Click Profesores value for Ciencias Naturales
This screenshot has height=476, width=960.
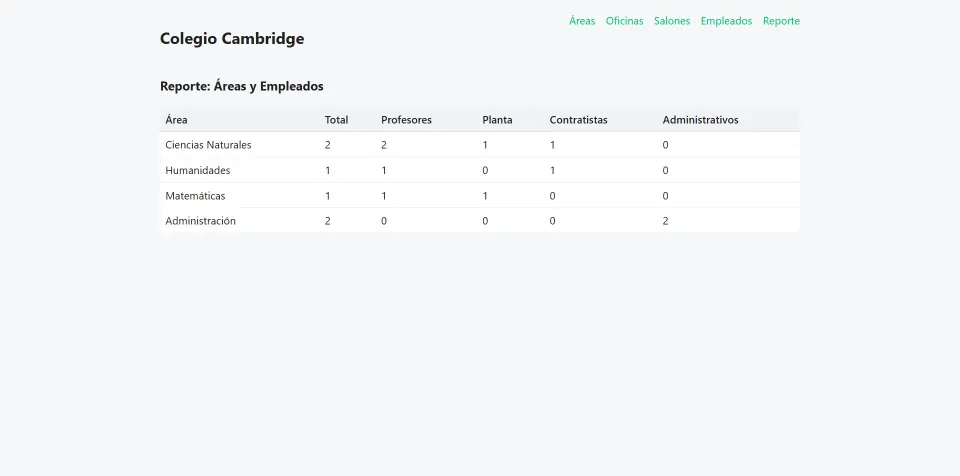coord(384,145)
